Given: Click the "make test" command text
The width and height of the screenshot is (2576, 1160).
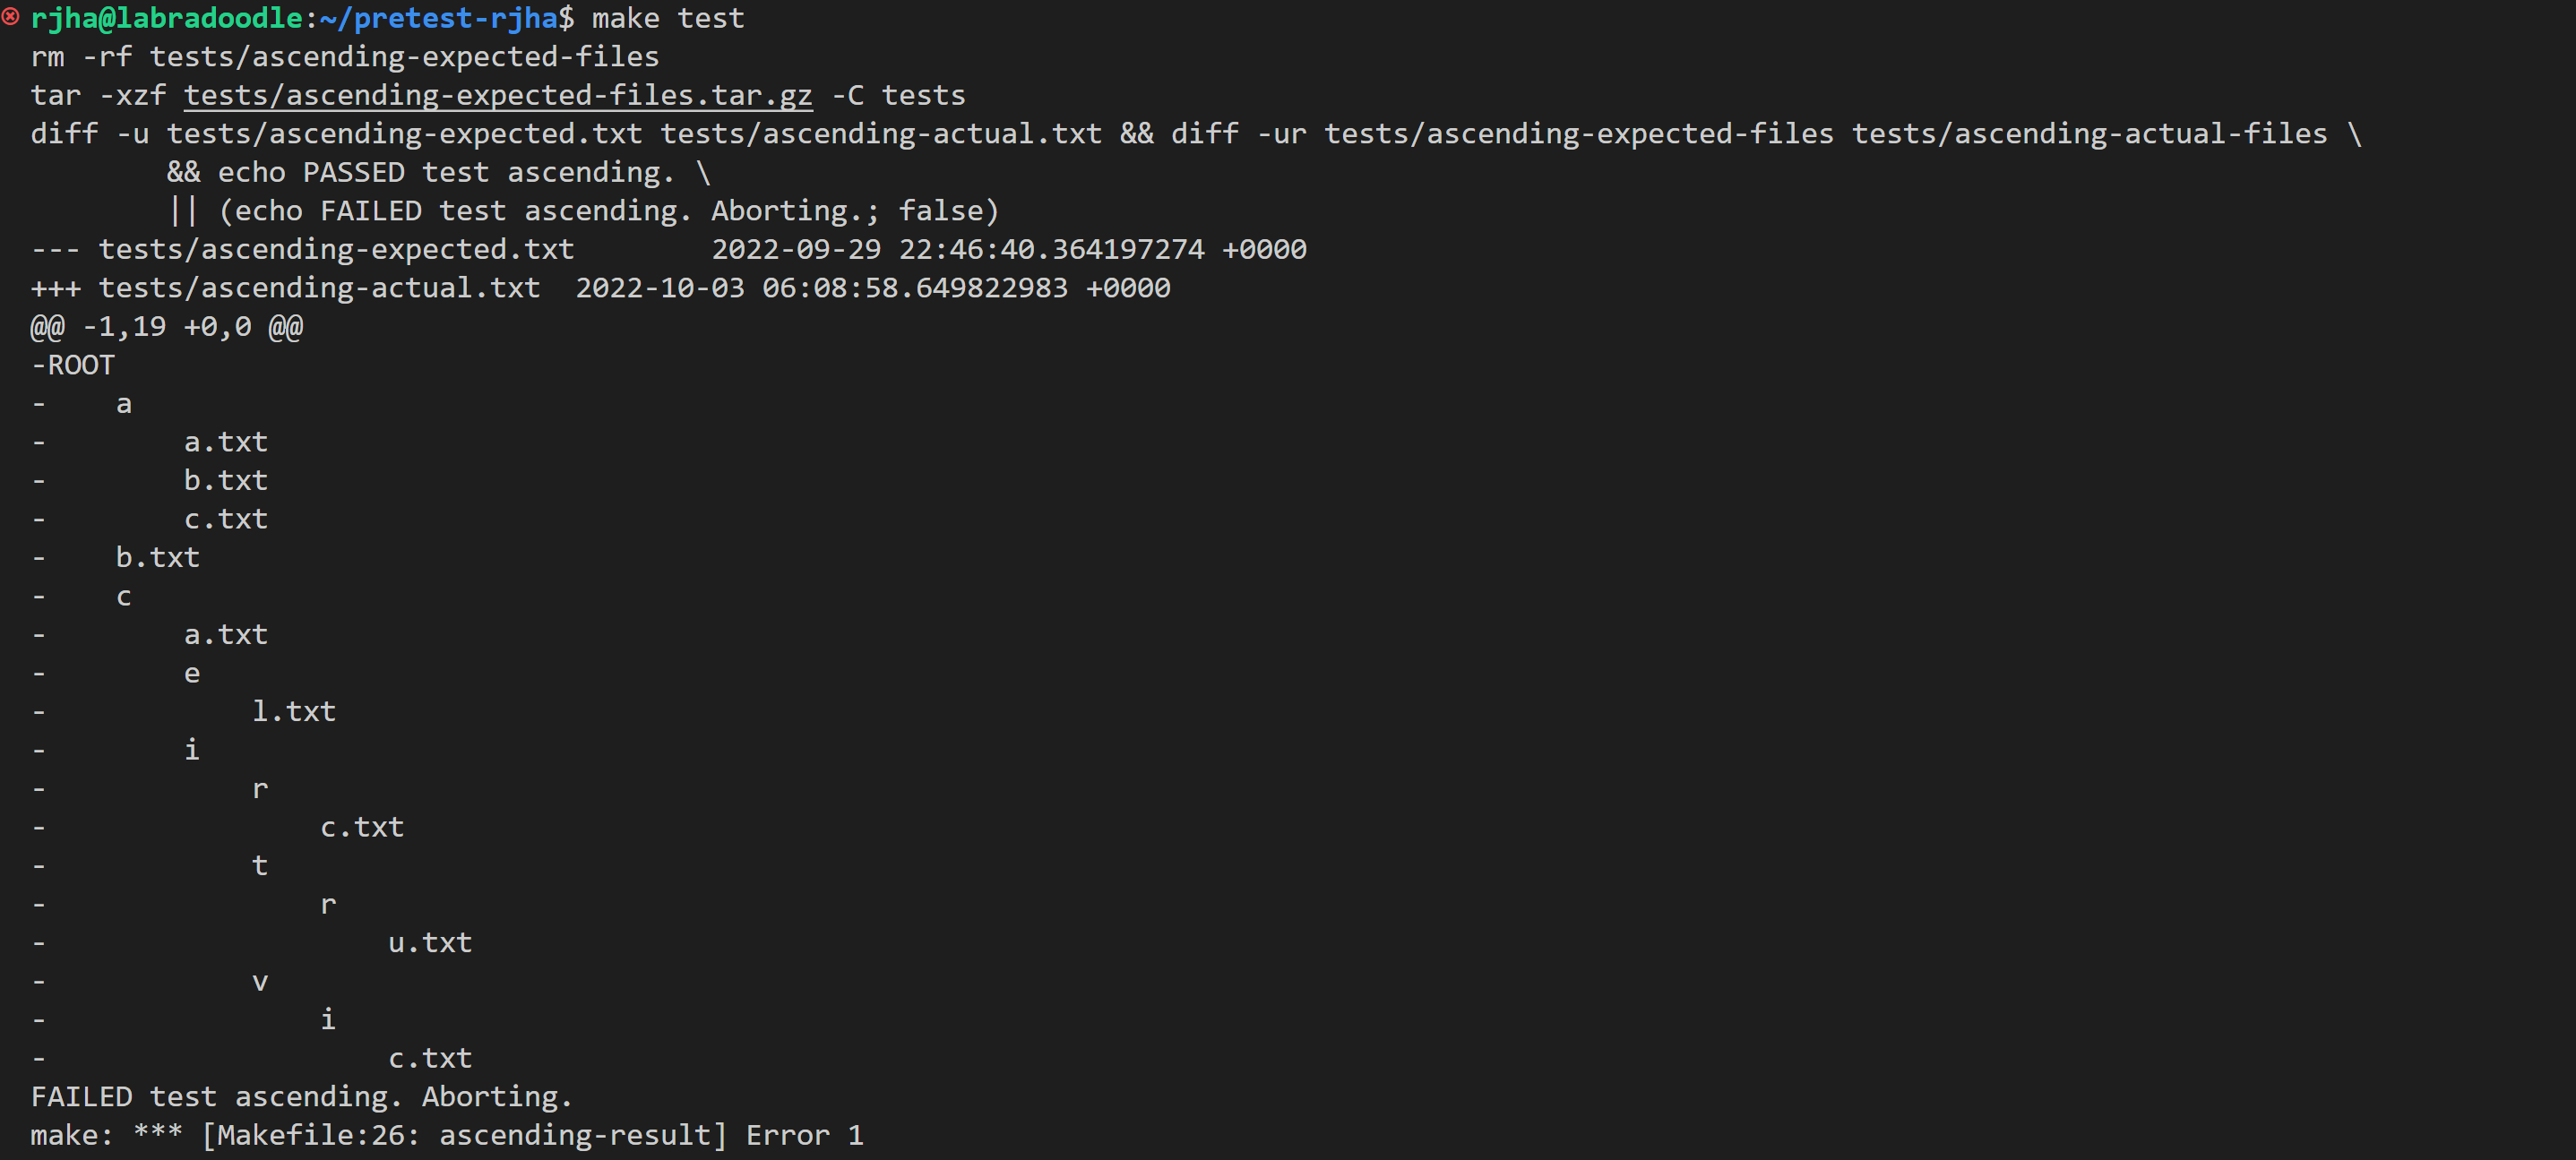Looking at the screenshot, I should pyautogui.click(x=667, y=18).
